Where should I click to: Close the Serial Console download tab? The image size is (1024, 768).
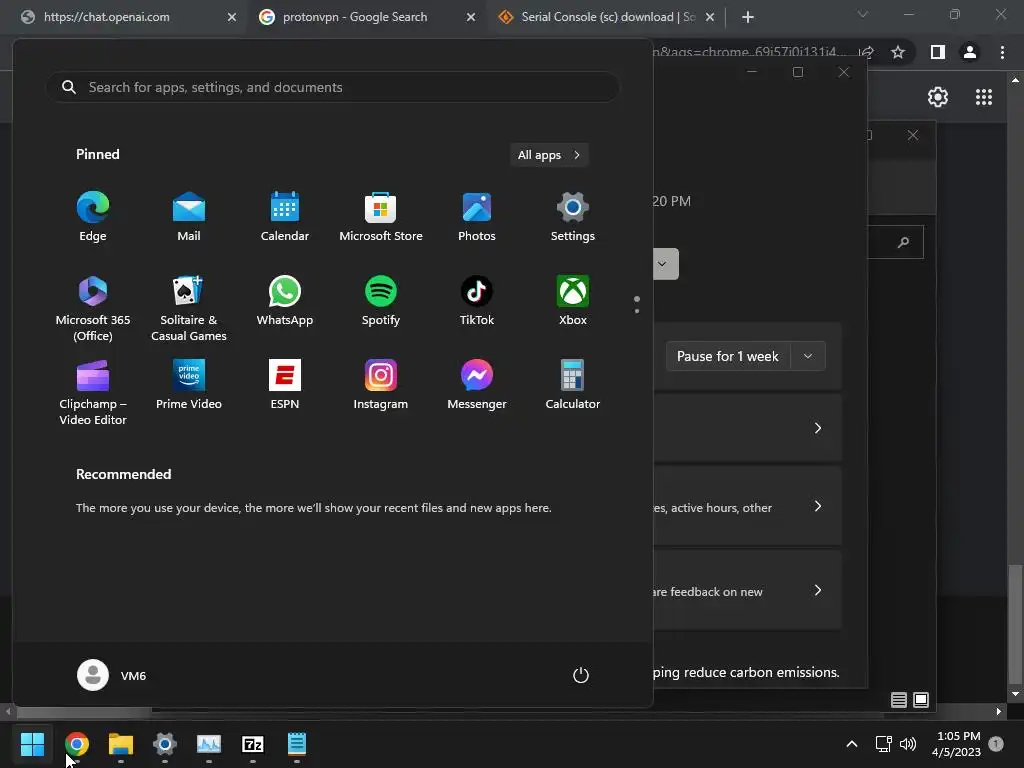[710, 17]
